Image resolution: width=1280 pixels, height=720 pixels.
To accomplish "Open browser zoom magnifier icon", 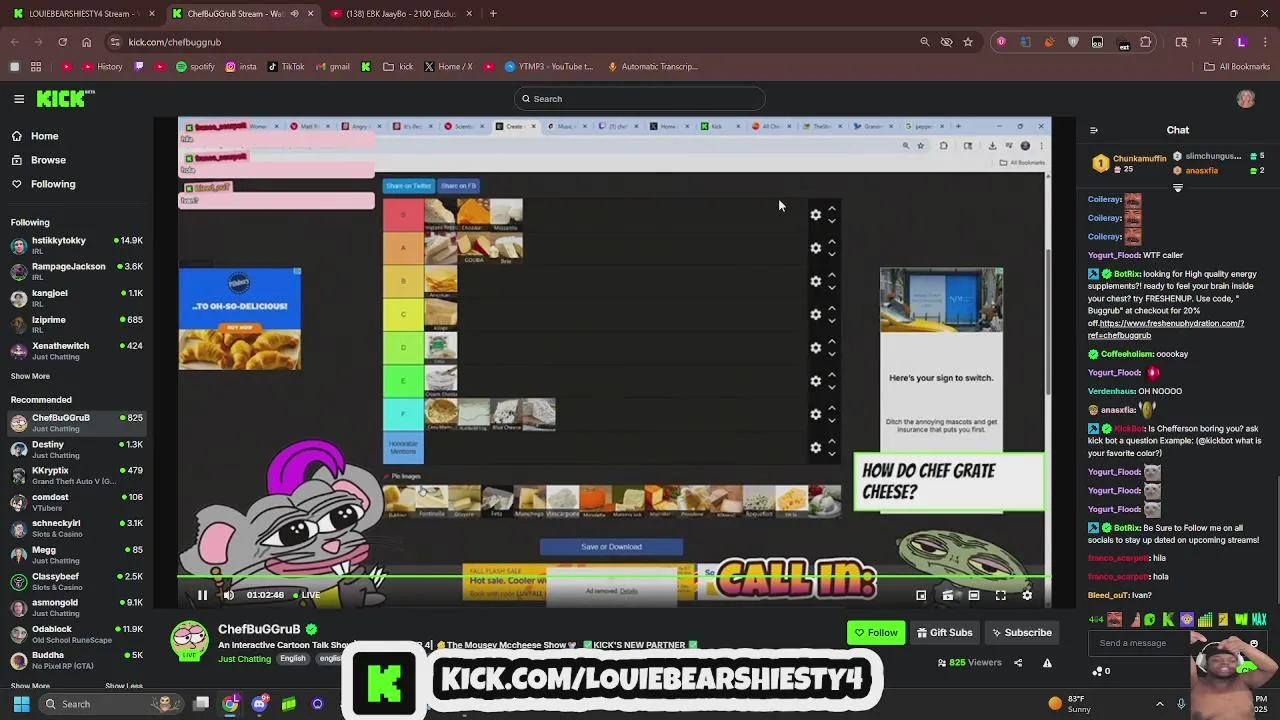I will pyautogui.click(x=925, y=42).
